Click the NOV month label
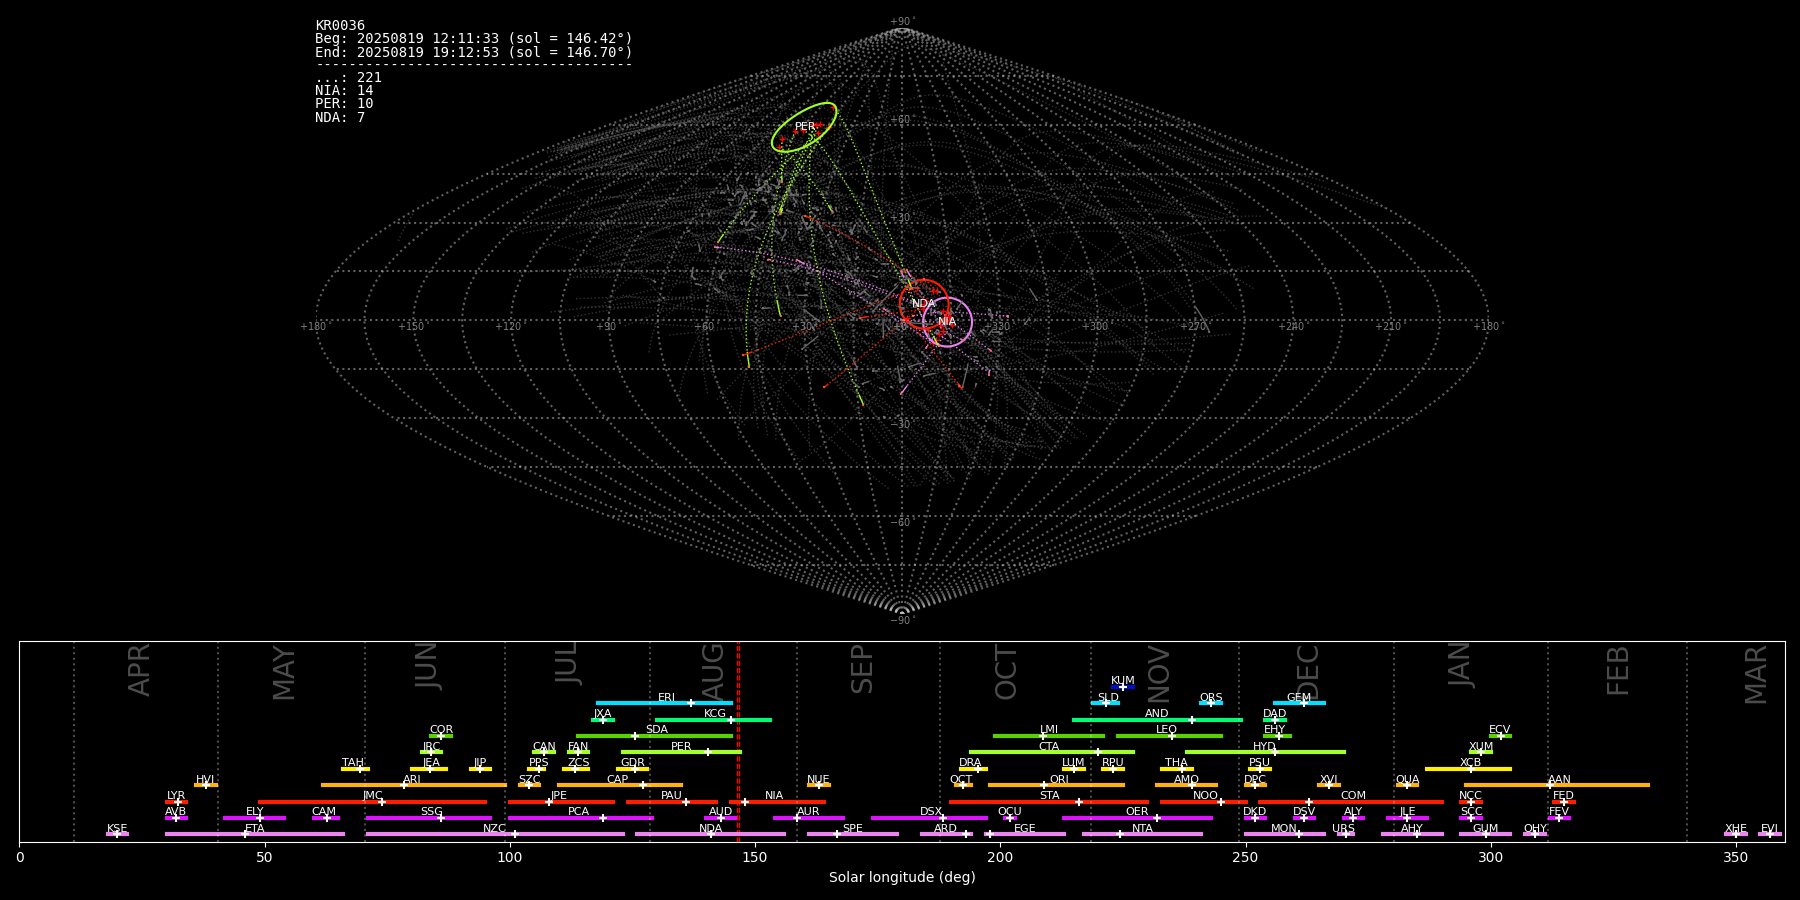 (1158, 672)
